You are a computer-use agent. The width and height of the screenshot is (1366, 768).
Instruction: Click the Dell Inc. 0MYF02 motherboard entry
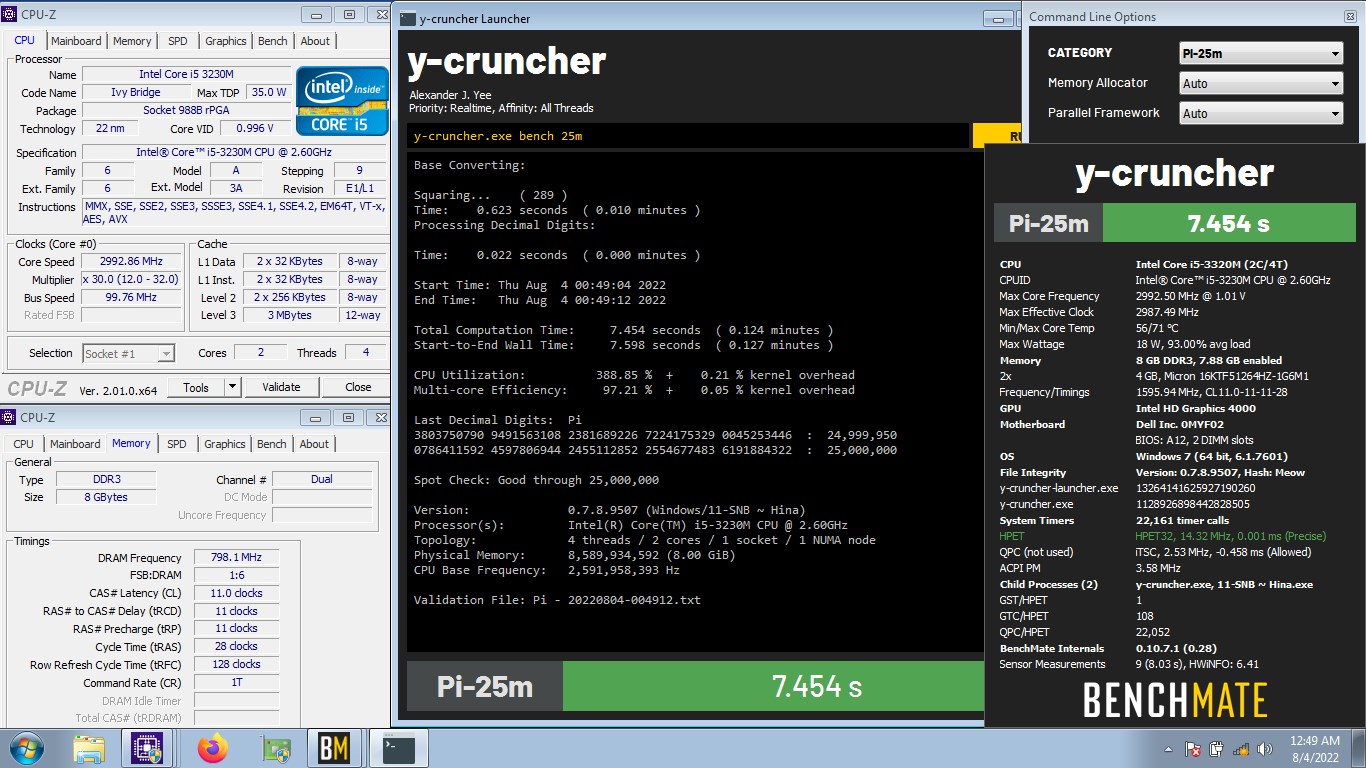1178,424
